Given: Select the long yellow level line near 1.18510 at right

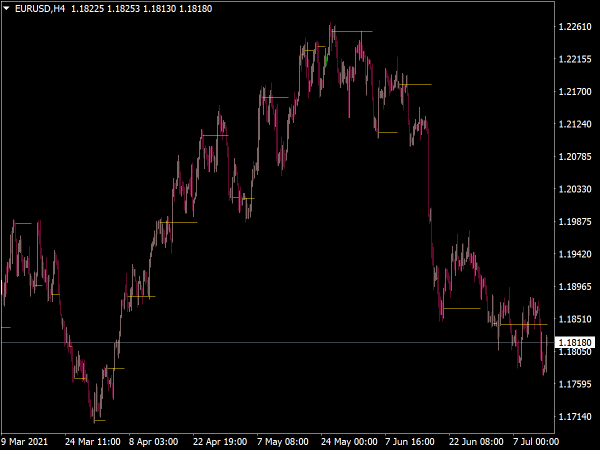Looking at the screenshot, I should point(524,324).
